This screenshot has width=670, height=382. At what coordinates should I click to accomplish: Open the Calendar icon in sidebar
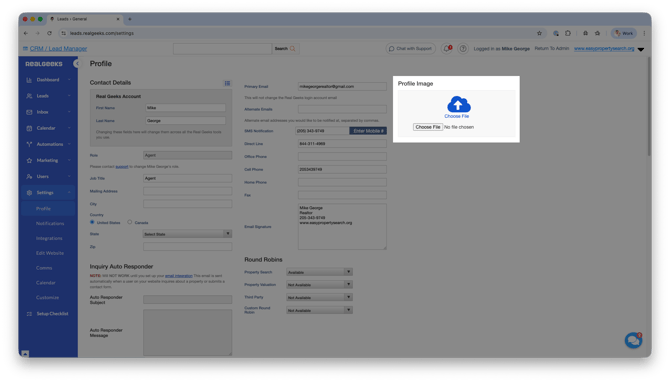[29, 128]
